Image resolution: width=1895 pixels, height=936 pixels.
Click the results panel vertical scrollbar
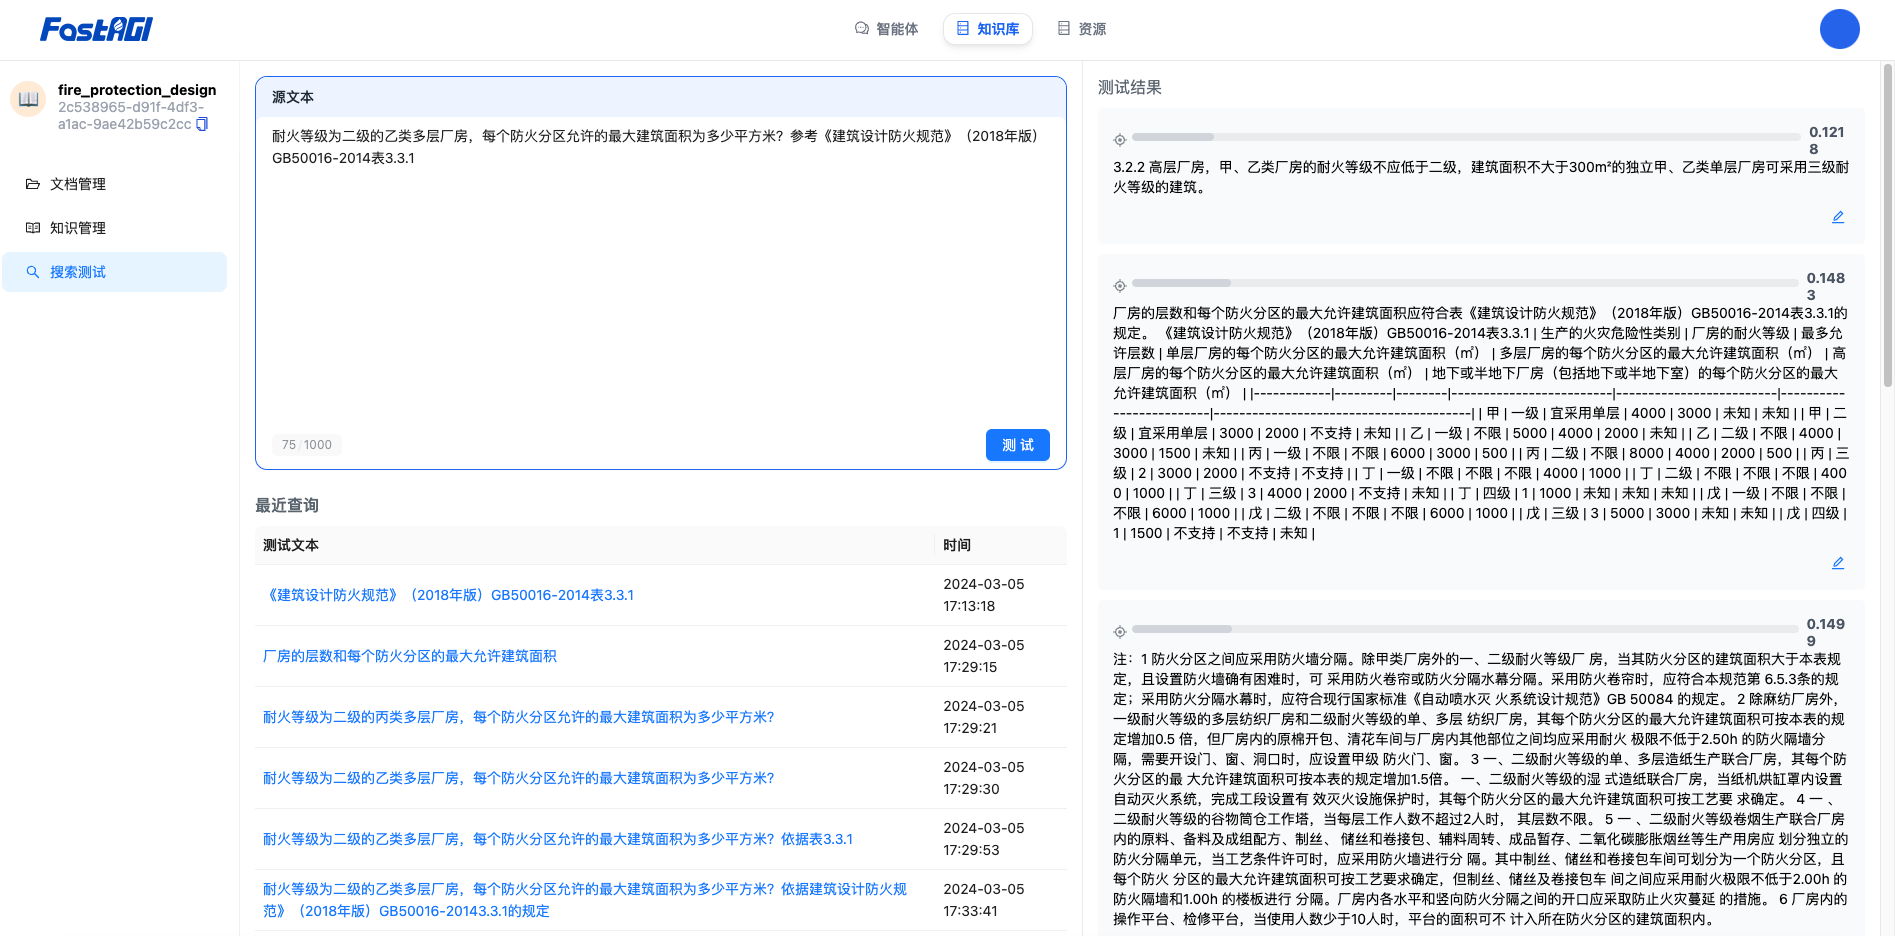[1888, 225]
